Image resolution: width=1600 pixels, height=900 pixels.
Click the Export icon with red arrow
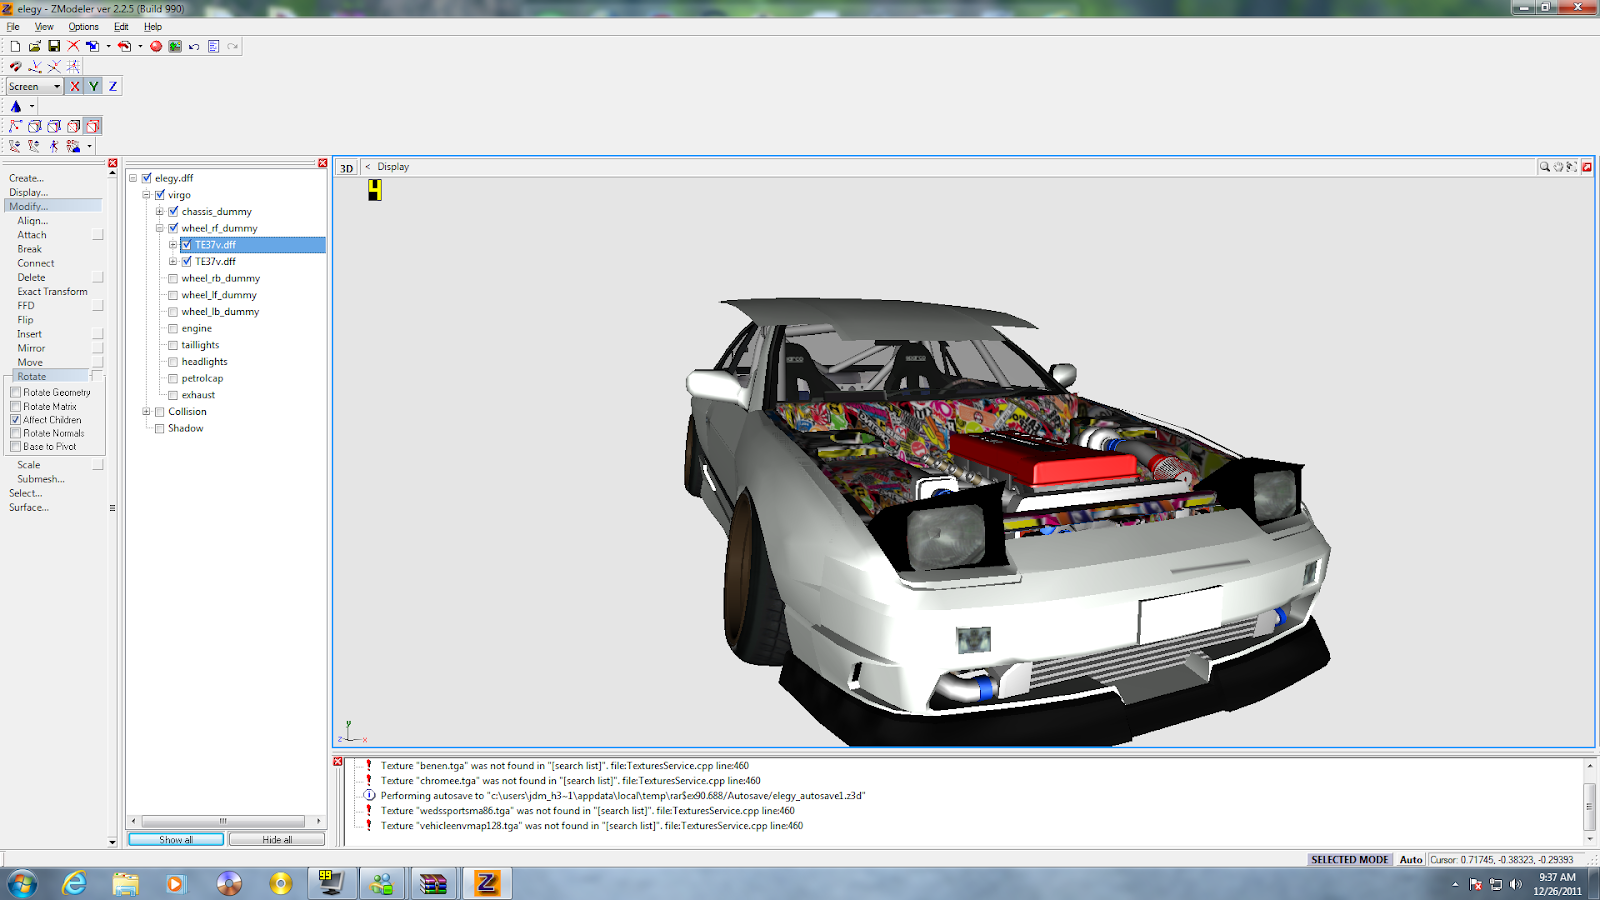tap(124, 46)
